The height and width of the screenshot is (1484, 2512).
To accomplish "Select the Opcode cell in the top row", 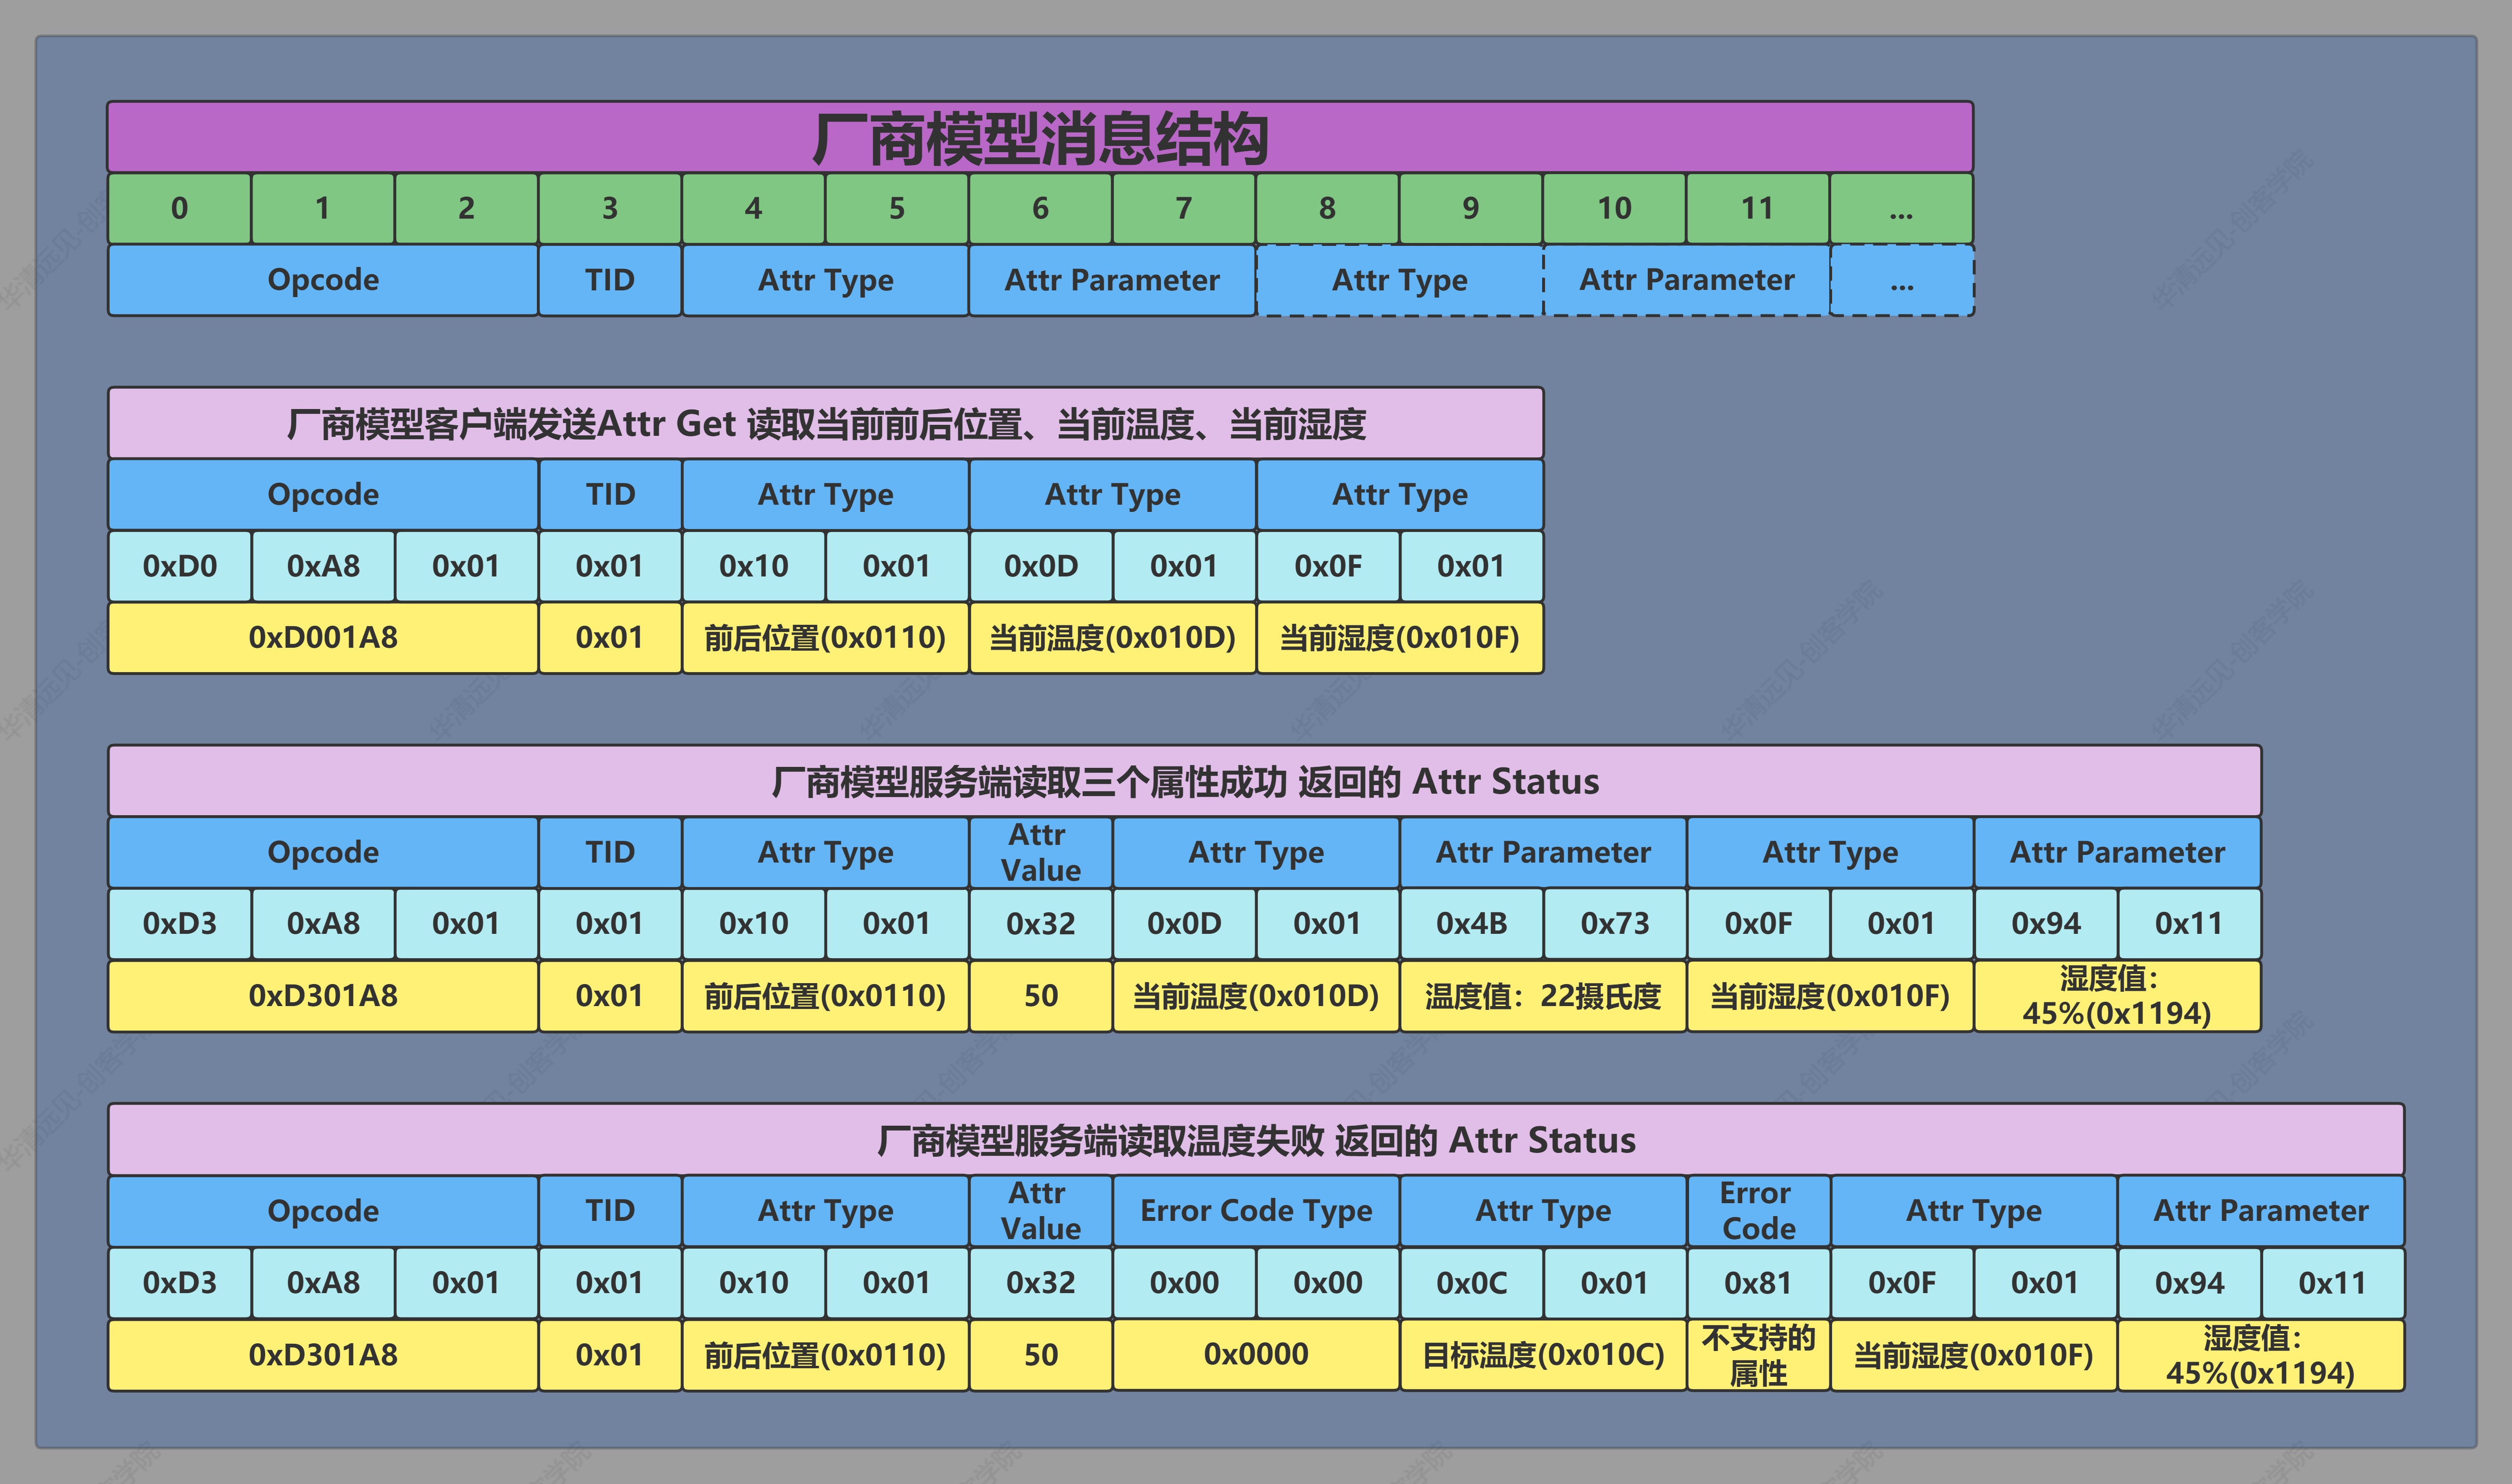I will click(325, 280).
